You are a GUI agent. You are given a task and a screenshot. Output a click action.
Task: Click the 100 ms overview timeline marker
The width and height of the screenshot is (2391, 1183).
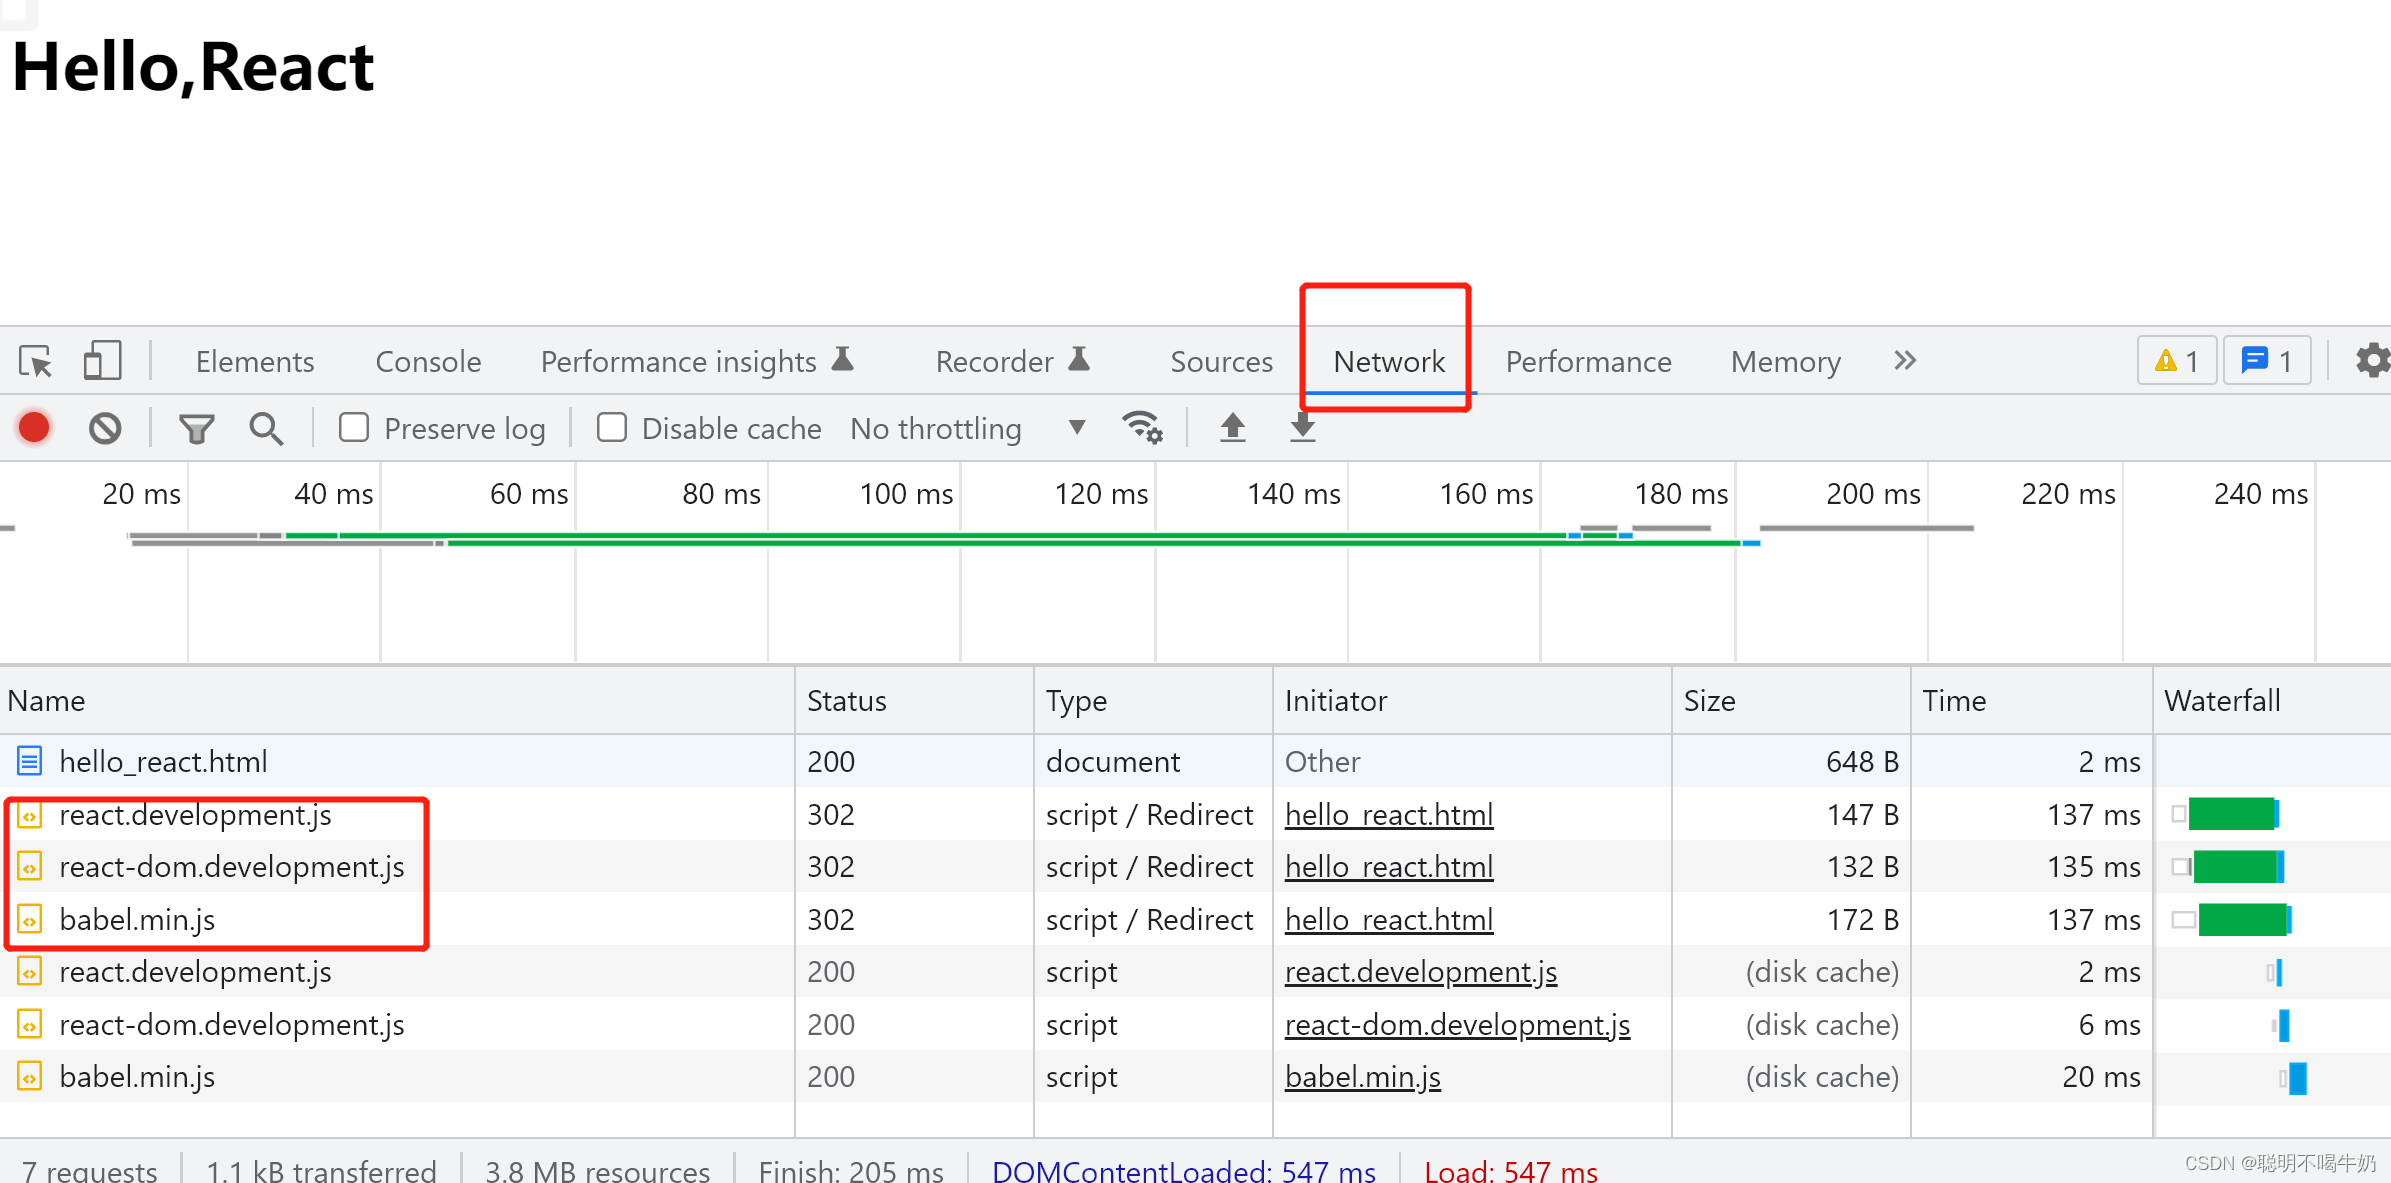coord(906,494)
